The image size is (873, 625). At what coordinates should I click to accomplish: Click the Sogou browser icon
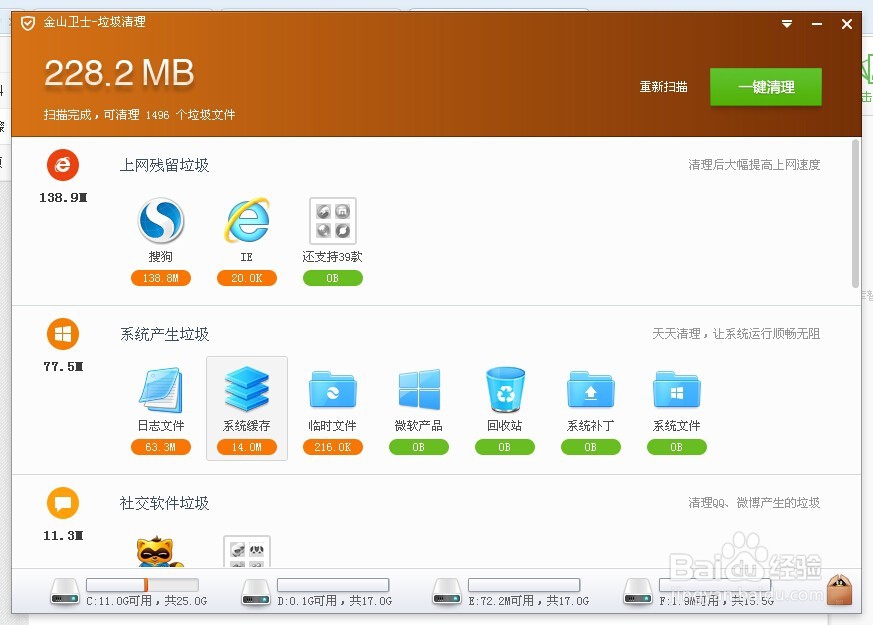pyautogui.click(x=161, y=220)
